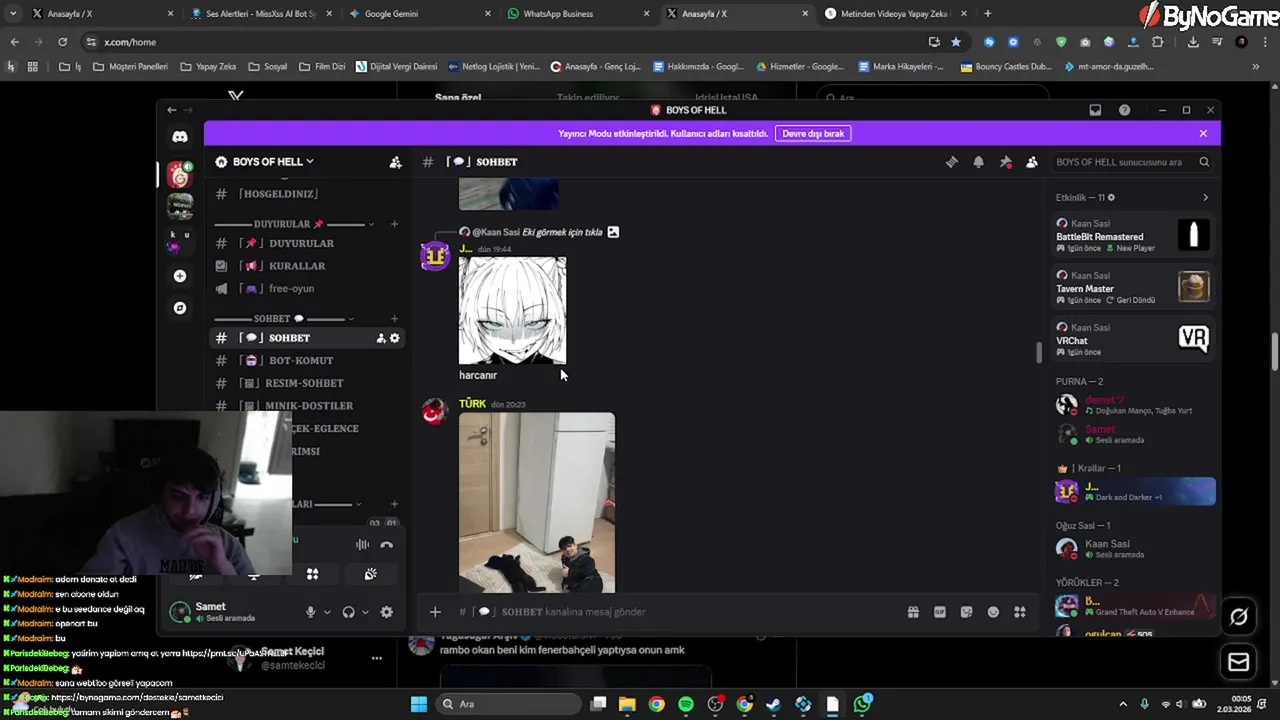Open the Discover servers compass icon

click(x=180, y=308)
